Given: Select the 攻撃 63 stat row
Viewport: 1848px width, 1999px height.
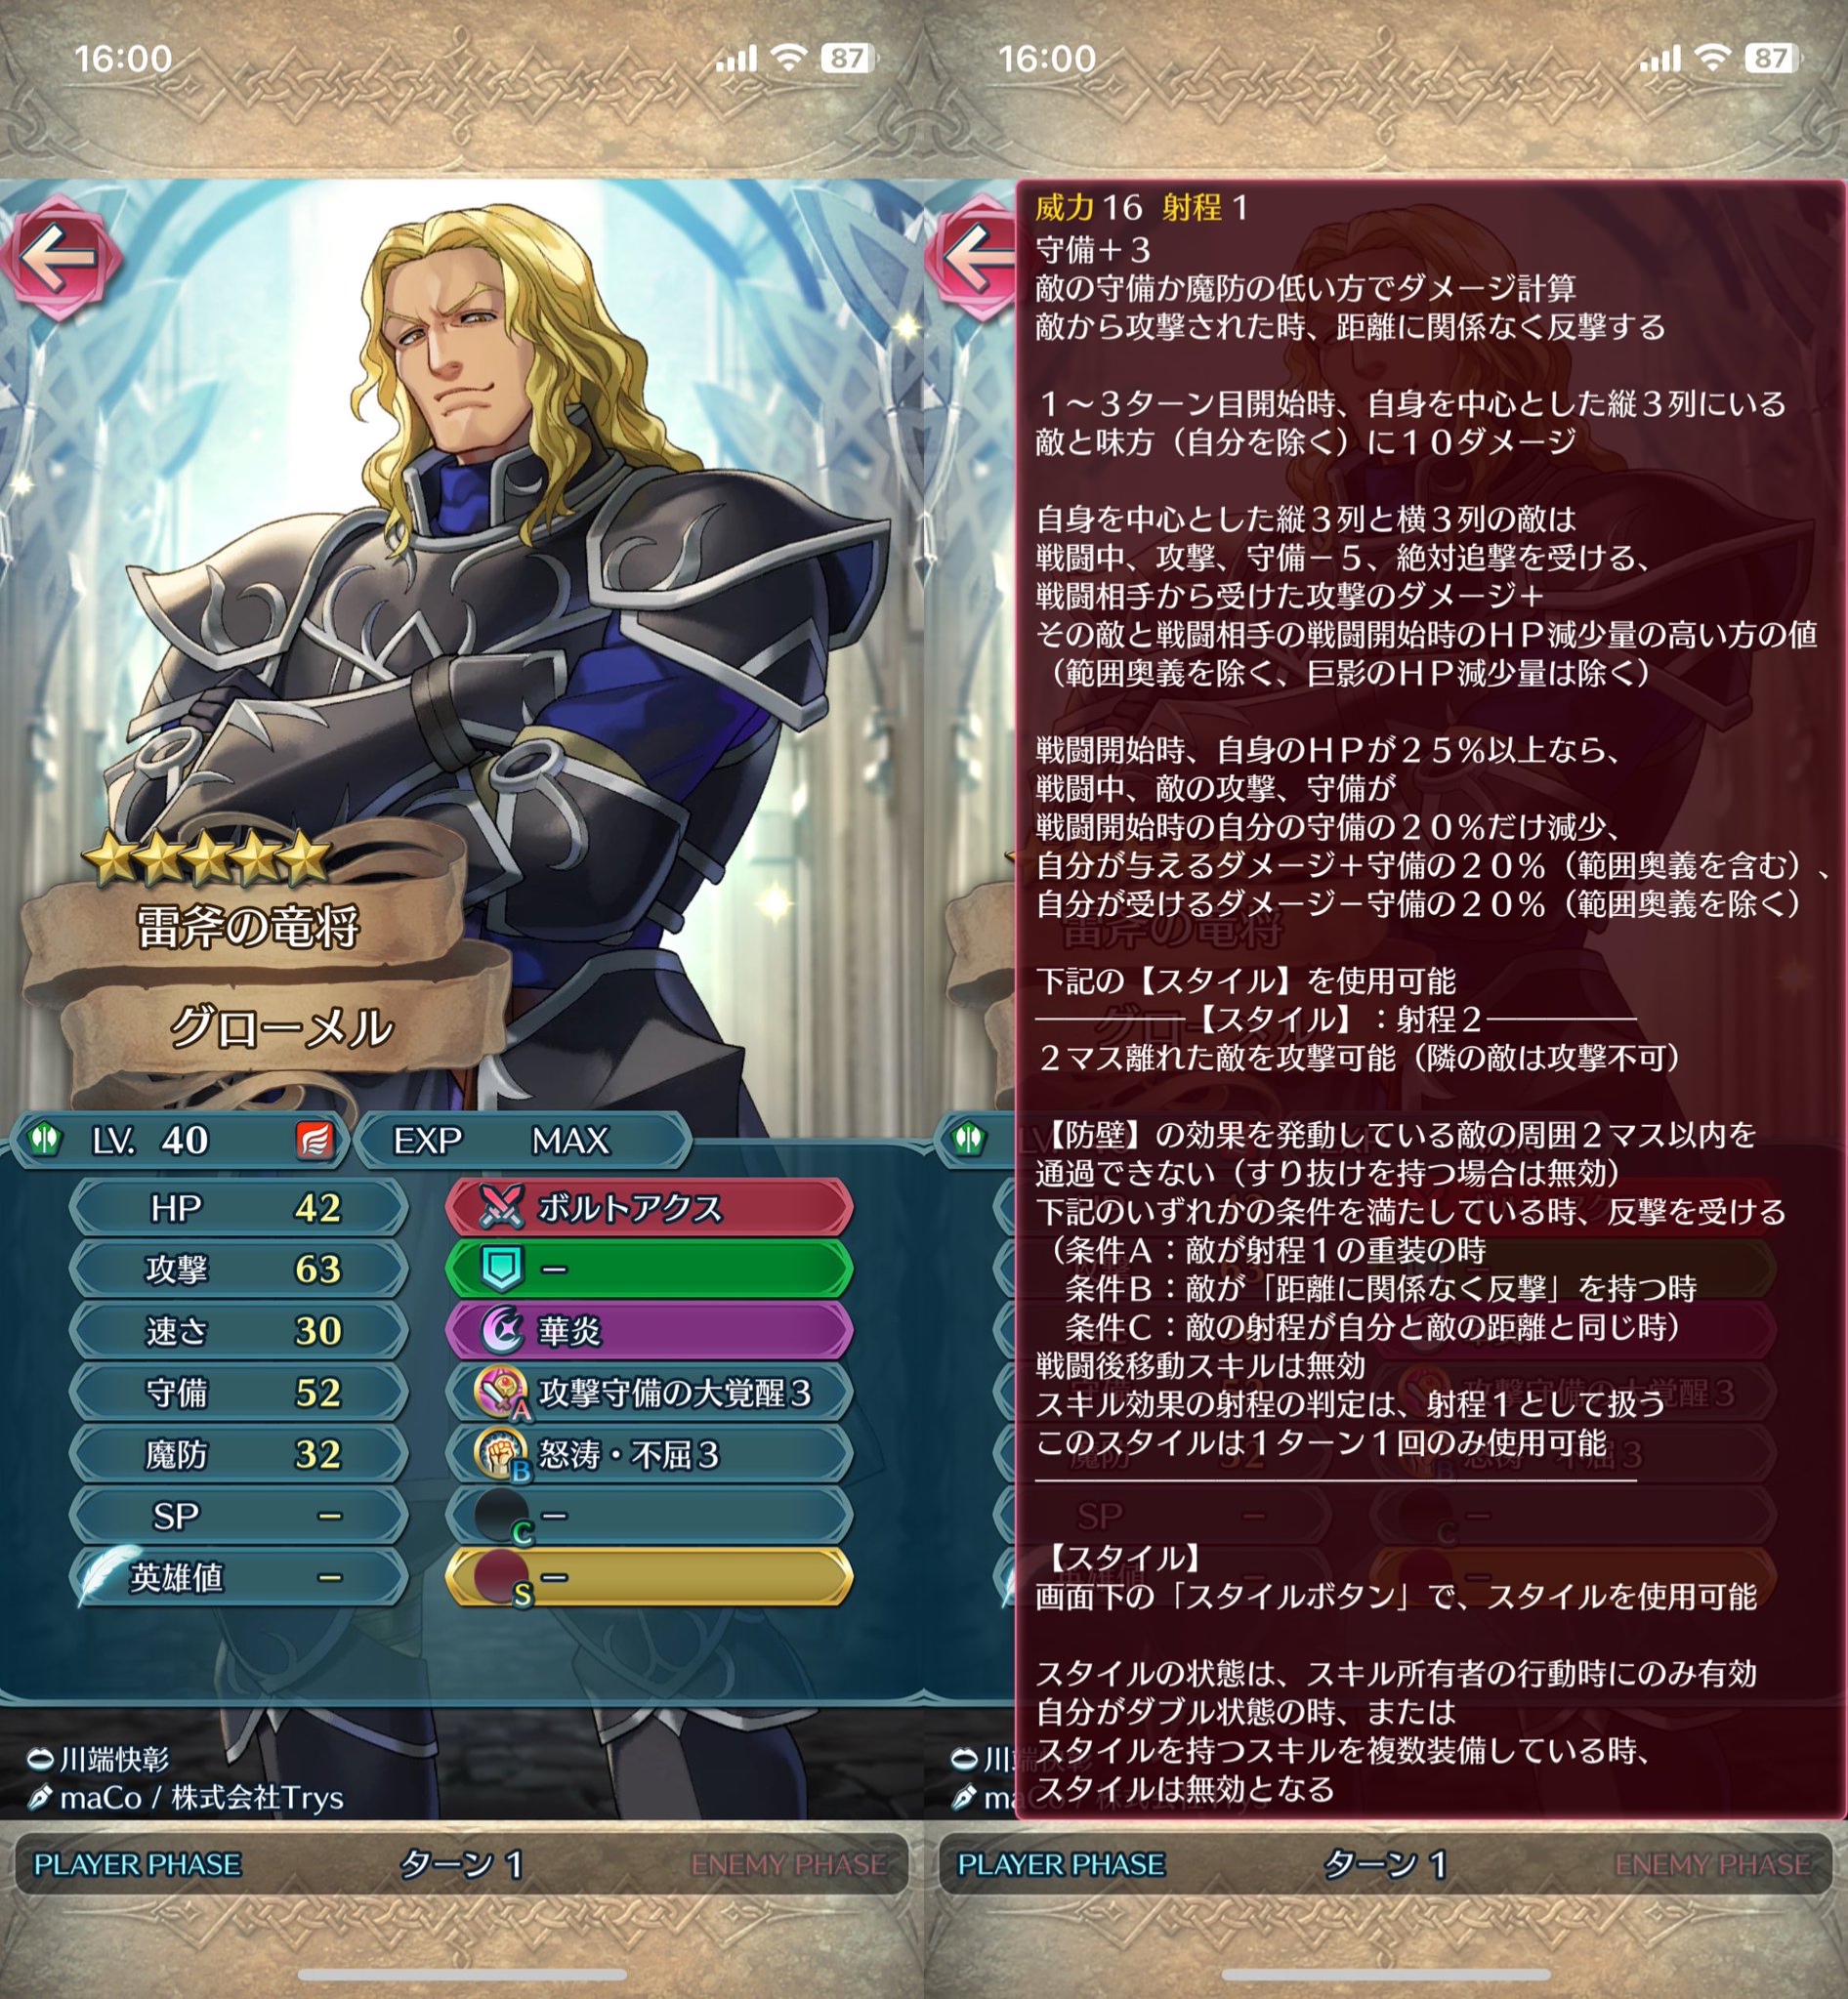Looking at the screenshot, I should [239, 1269].
